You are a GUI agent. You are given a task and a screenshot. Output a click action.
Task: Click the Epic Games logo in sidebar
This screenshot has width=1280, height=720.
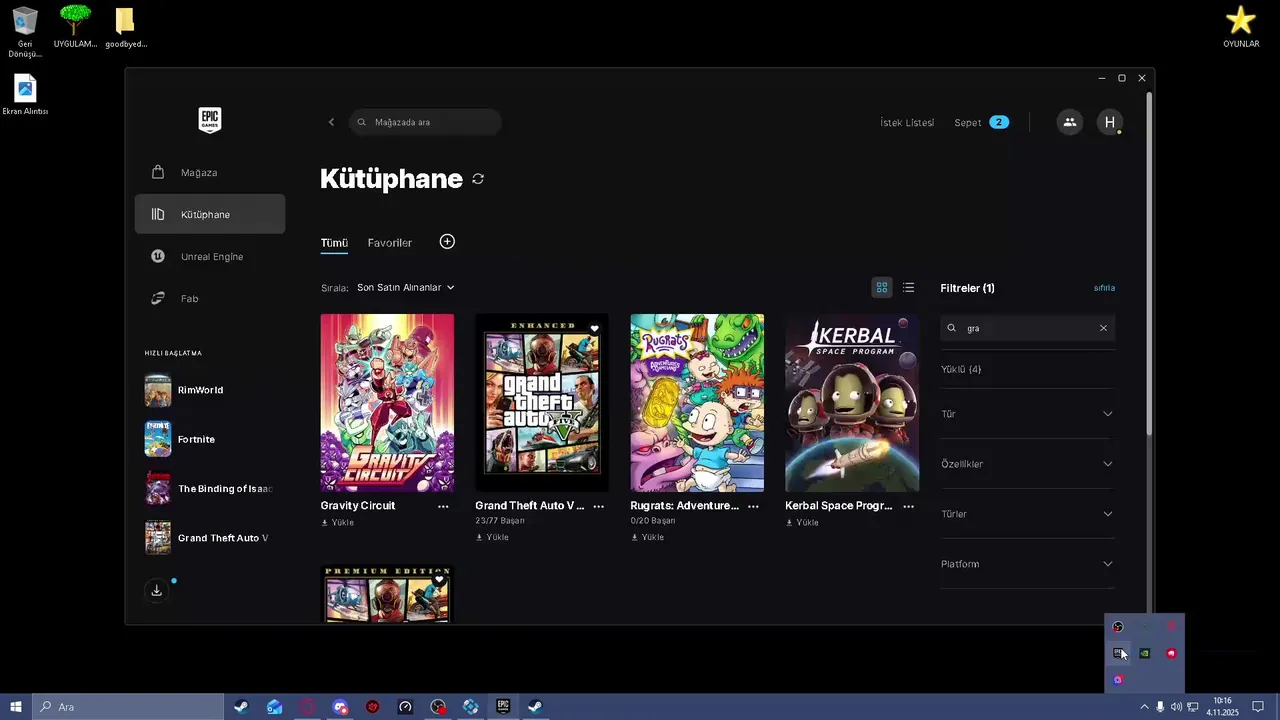pyautogui.click(x=209, y=121)
